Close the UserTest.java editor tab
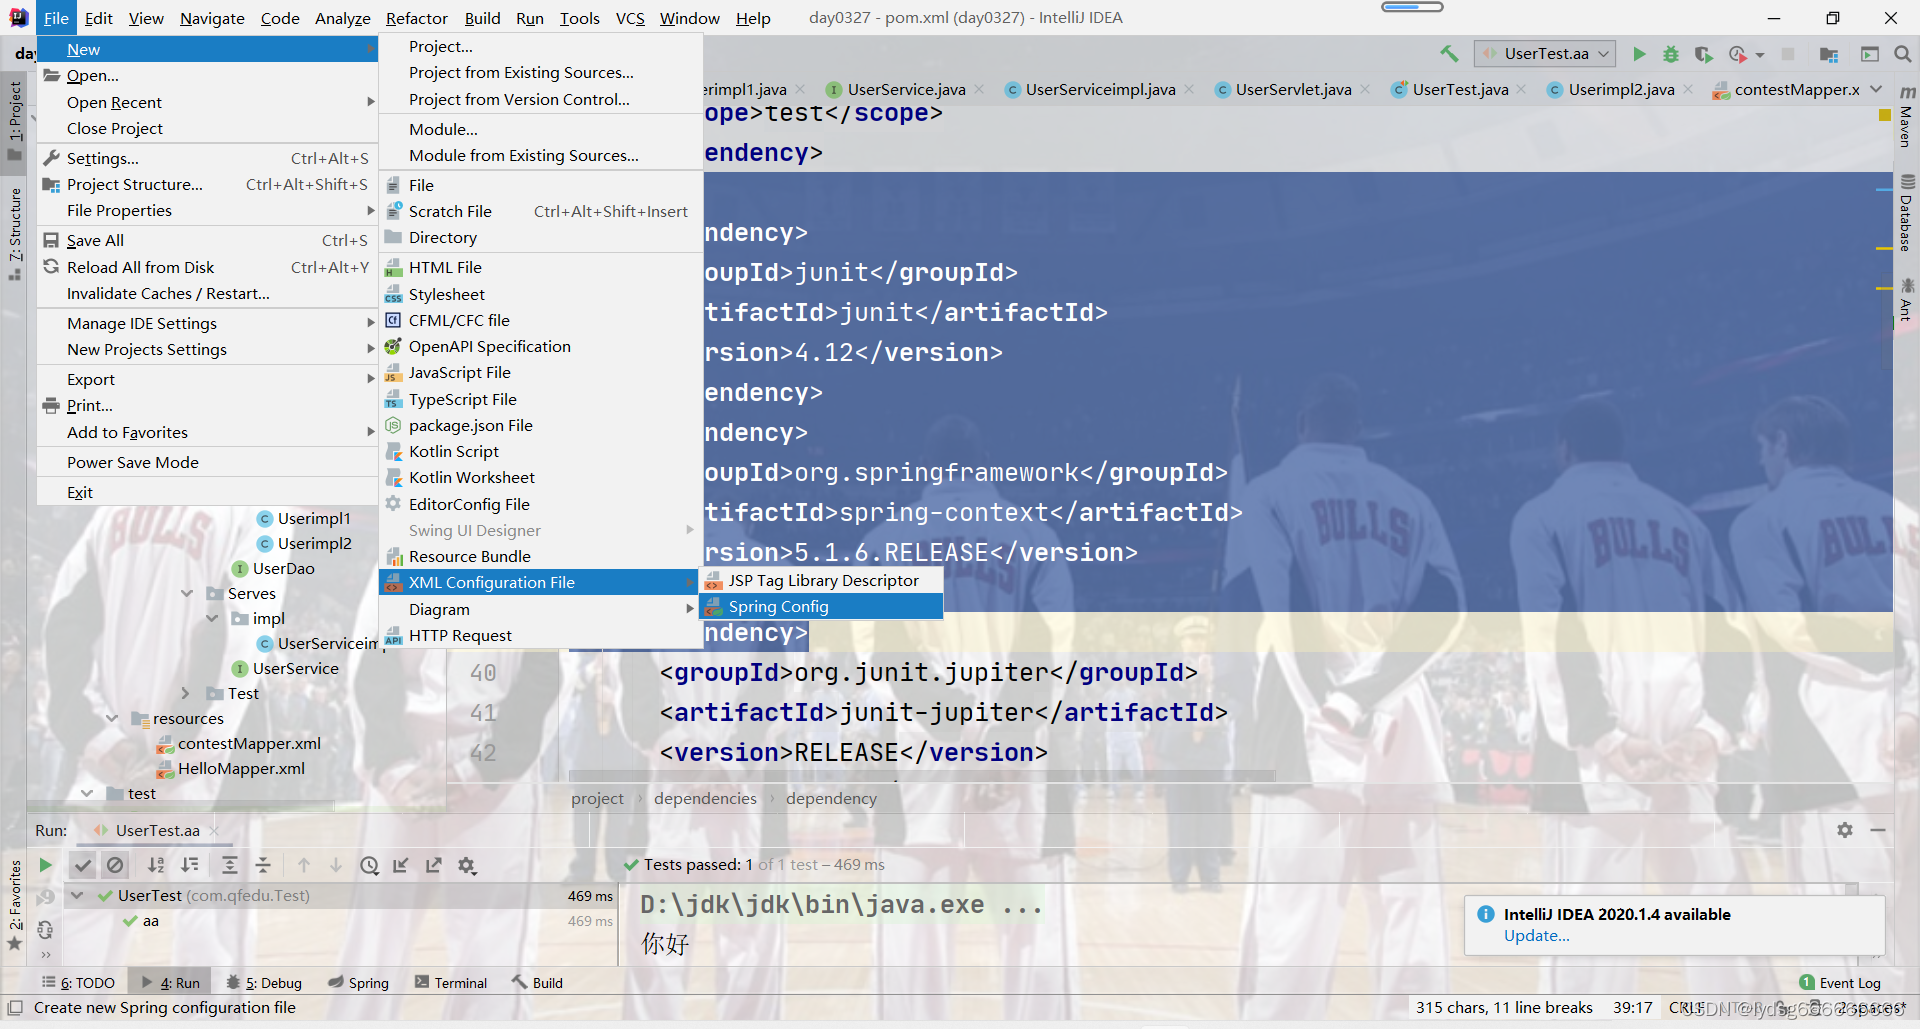Viewport: 1920px width, 1029px height. [1521, 89]
